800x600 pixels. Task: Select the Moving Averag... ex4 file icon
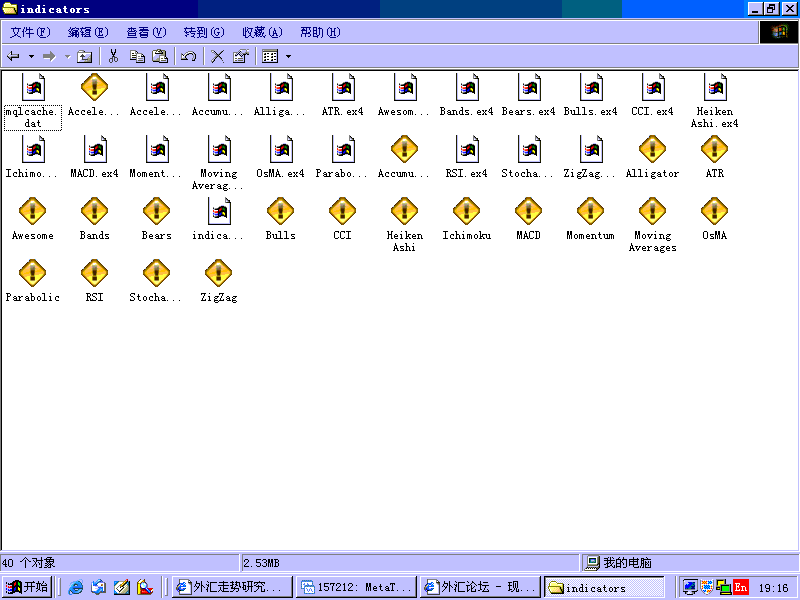tap(219, 149)
